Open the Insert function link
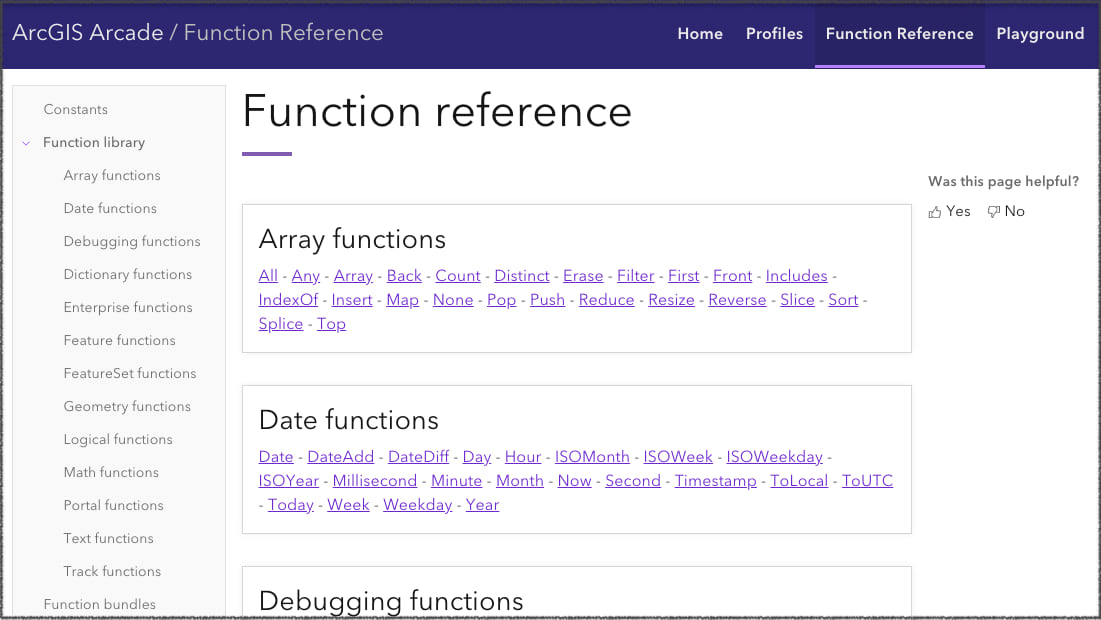Viewport: 1101px width, 620px height. pyautogui.click(x=352, y=300)
